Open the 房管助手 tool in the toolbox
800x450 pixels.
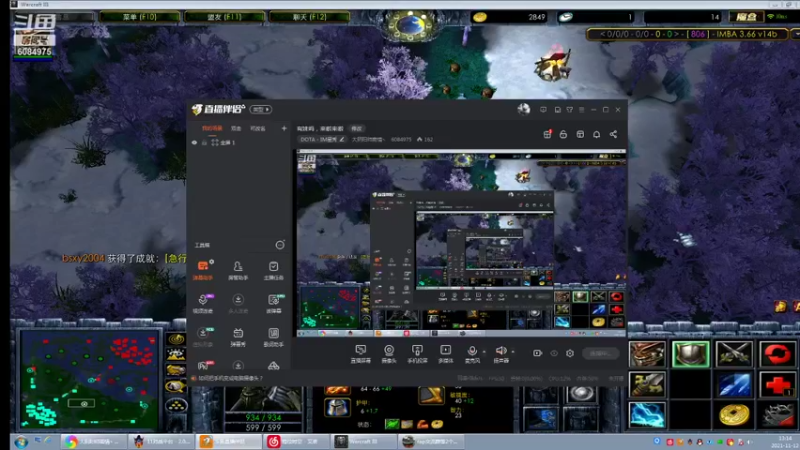[238, 270]
